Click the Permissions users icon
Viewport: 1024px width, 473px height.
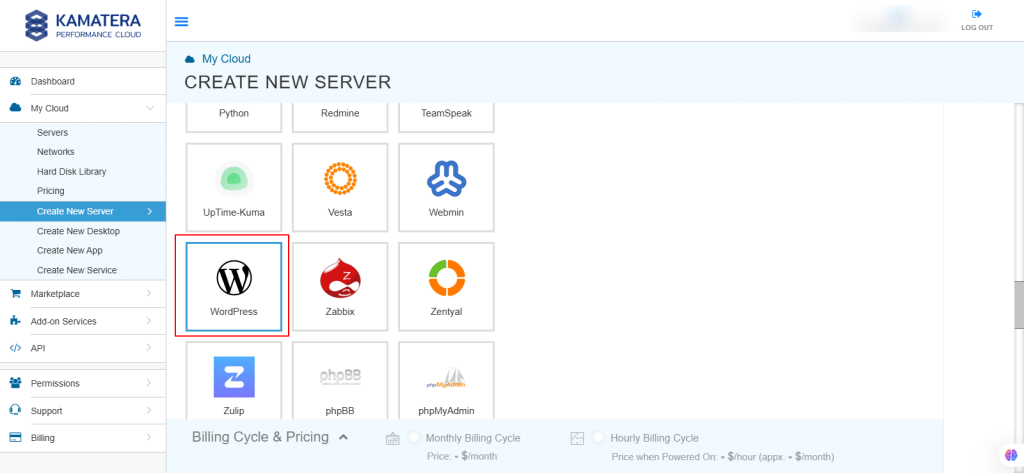16,383
